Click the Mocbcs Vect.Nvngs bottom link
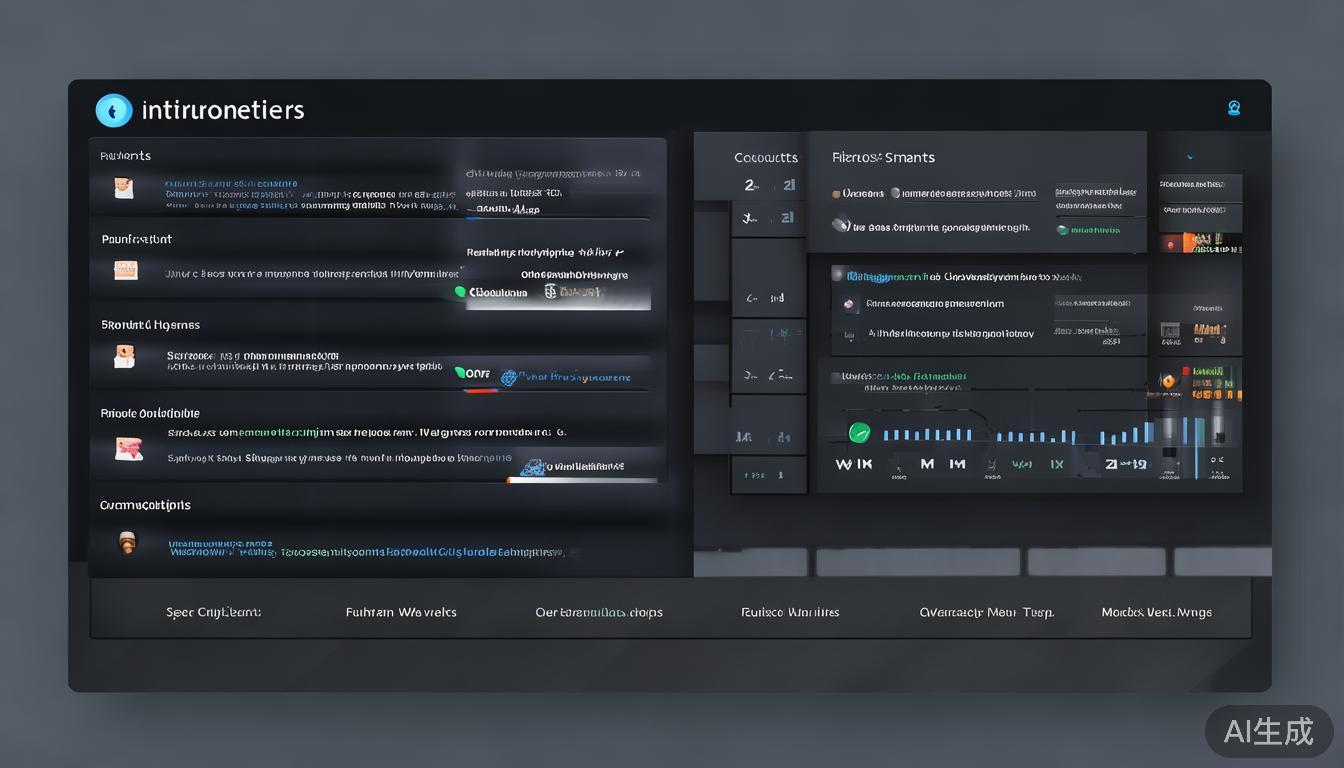 [x=1156, y=612]
